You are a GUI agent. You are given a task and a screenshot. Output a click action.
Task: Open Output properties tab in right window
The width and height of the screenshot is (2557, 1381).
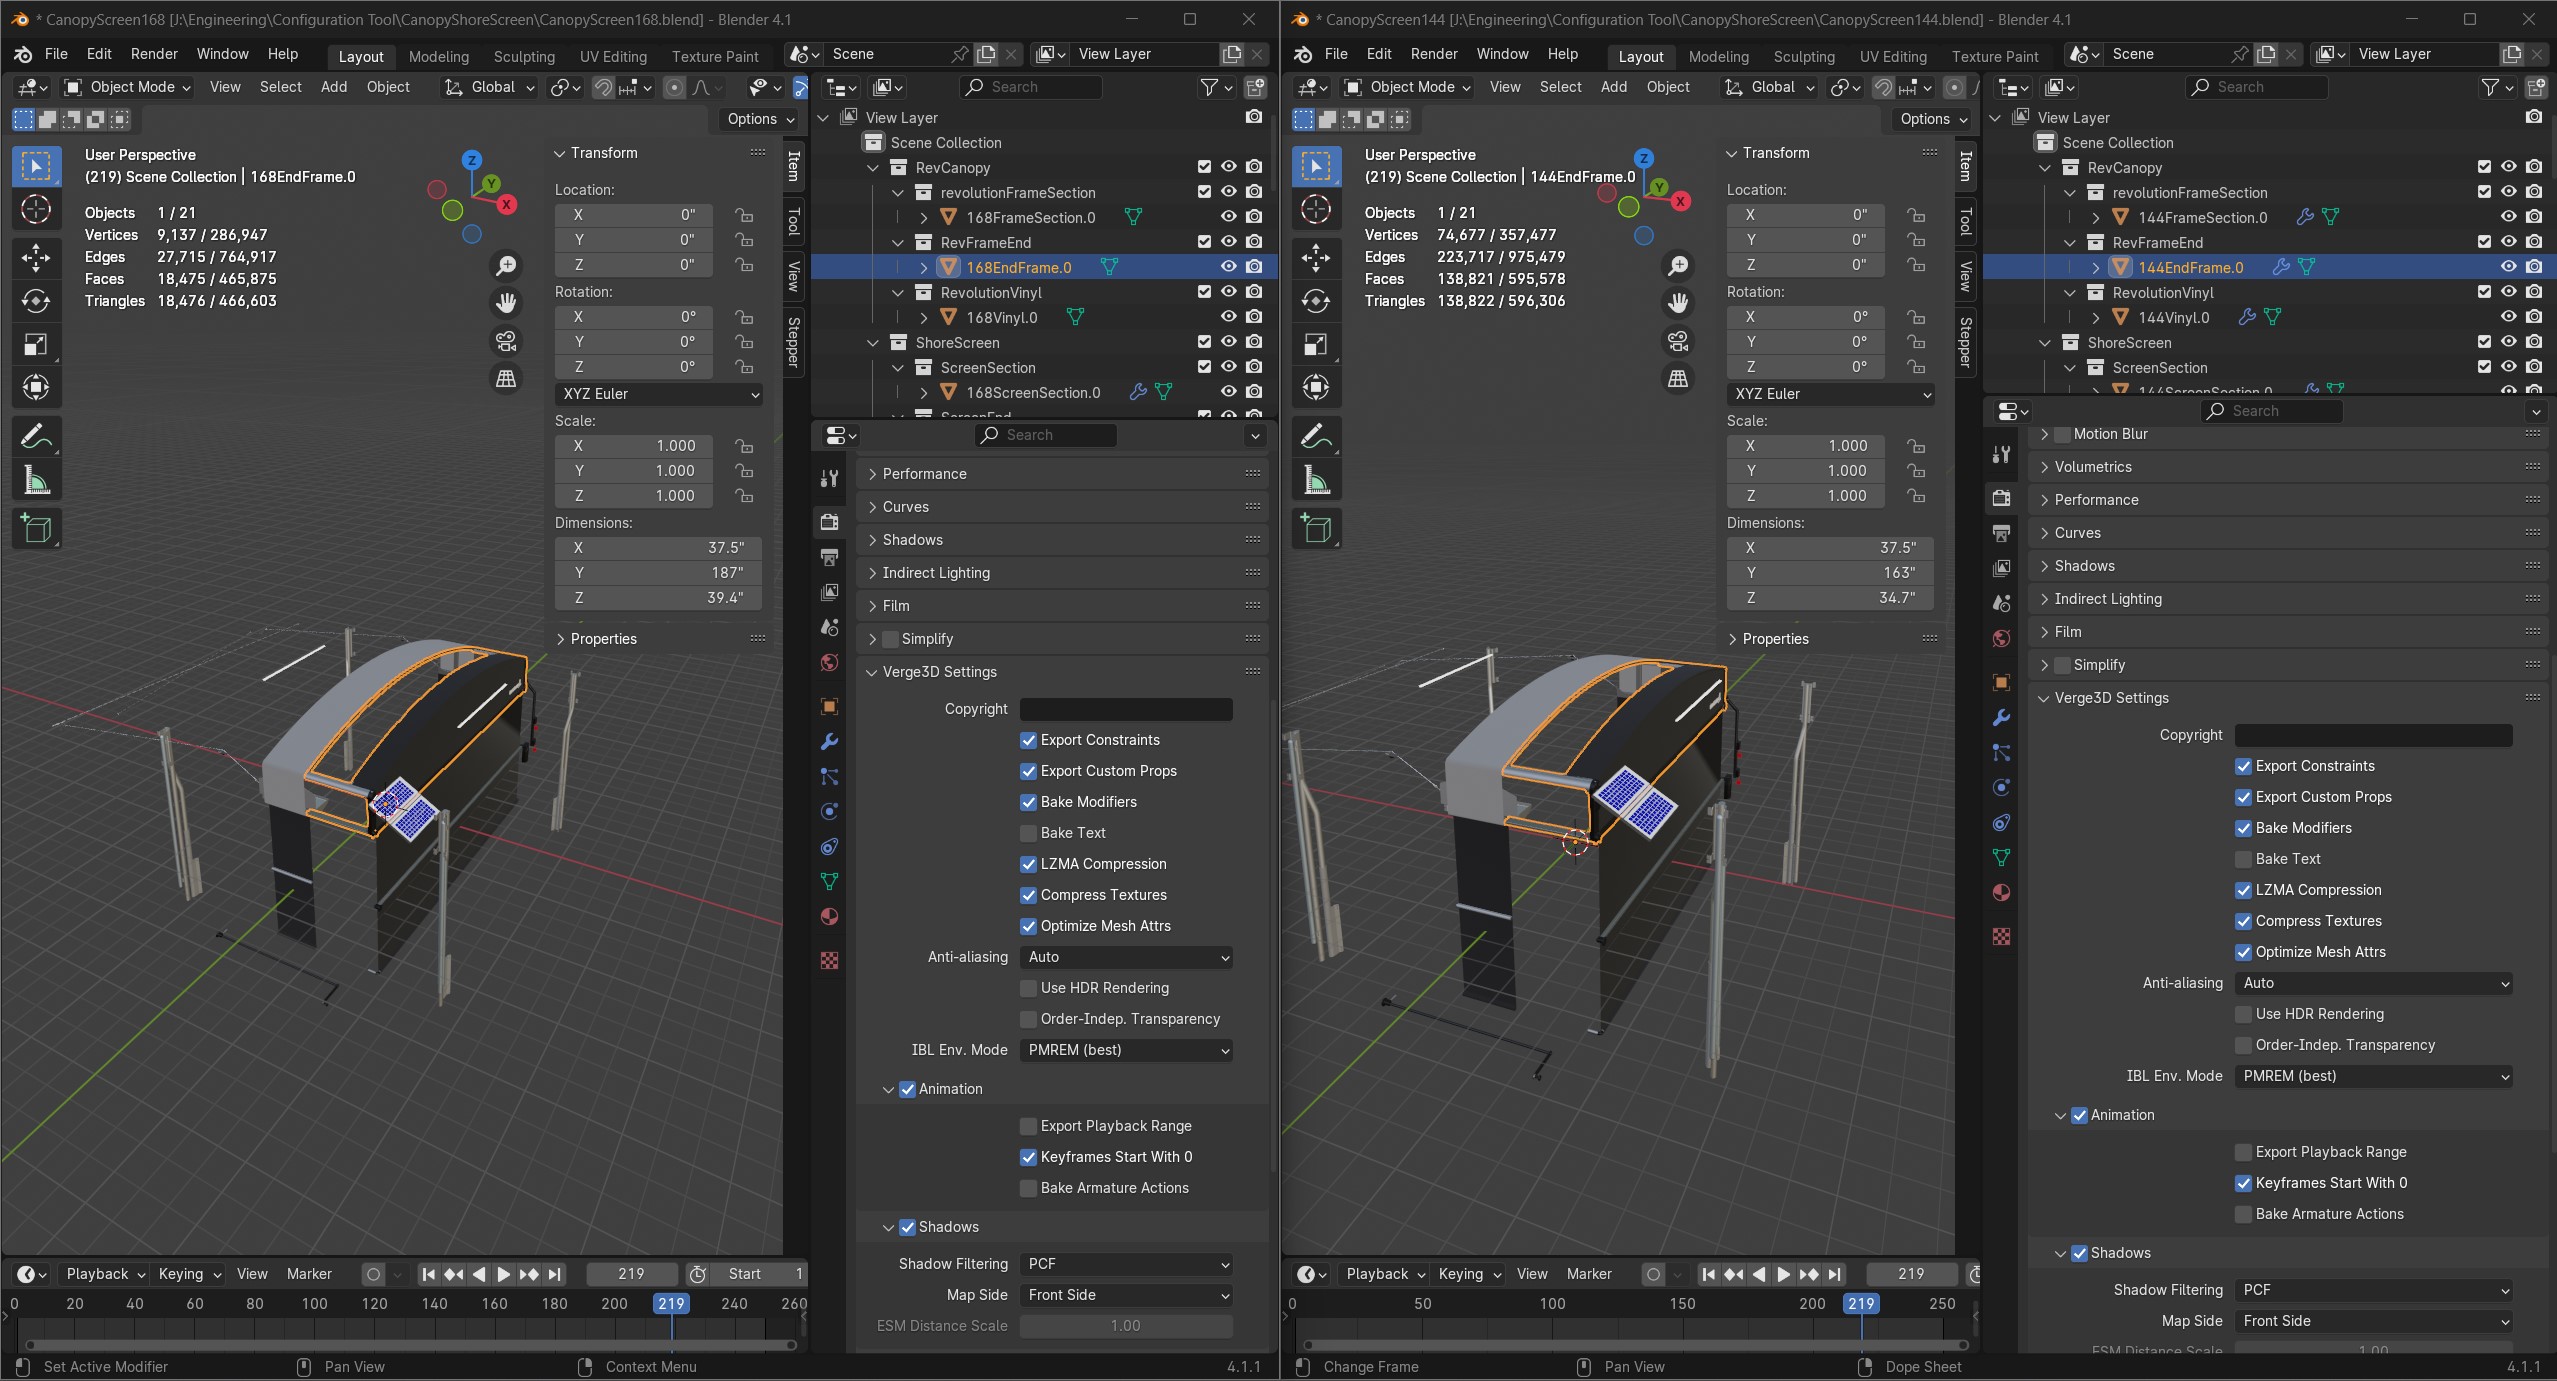(x=2001, y=533)
